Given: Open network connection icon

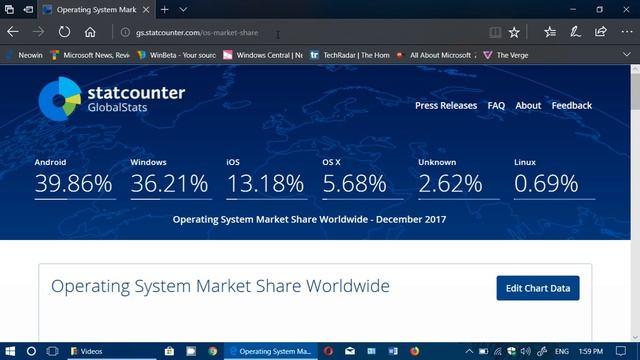Looking at the screenshot, I should tap(498, 351).
